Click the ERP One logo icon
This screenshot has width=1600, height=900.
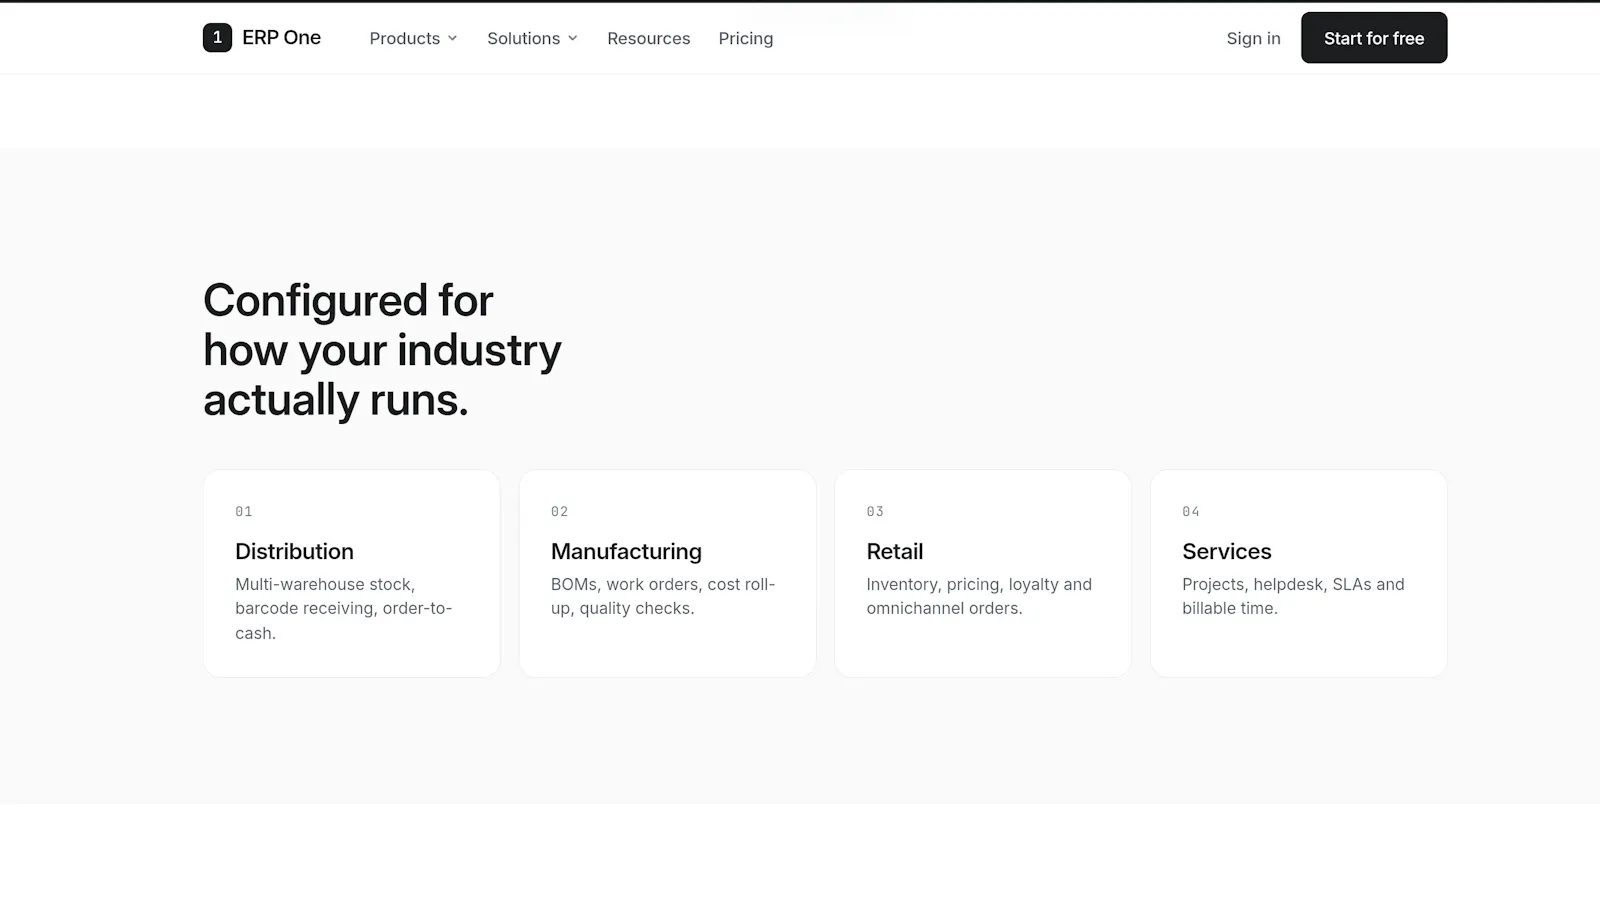pos(217,38)
